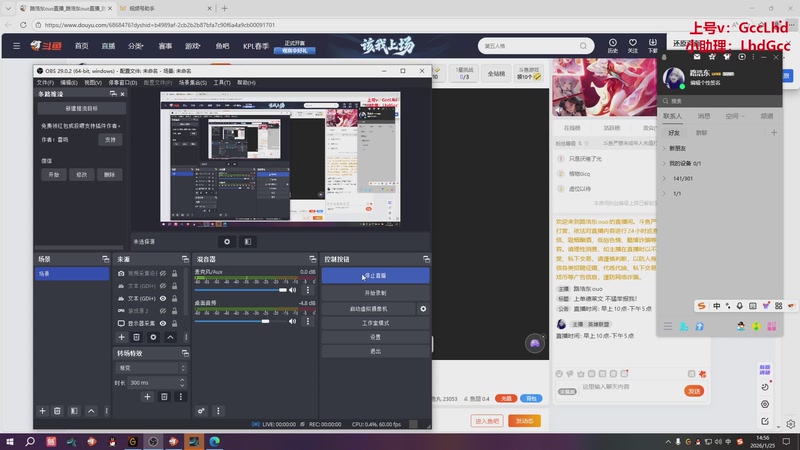Click 工作室模式 button in OBS
800x450 pixels.
point(376,323)
